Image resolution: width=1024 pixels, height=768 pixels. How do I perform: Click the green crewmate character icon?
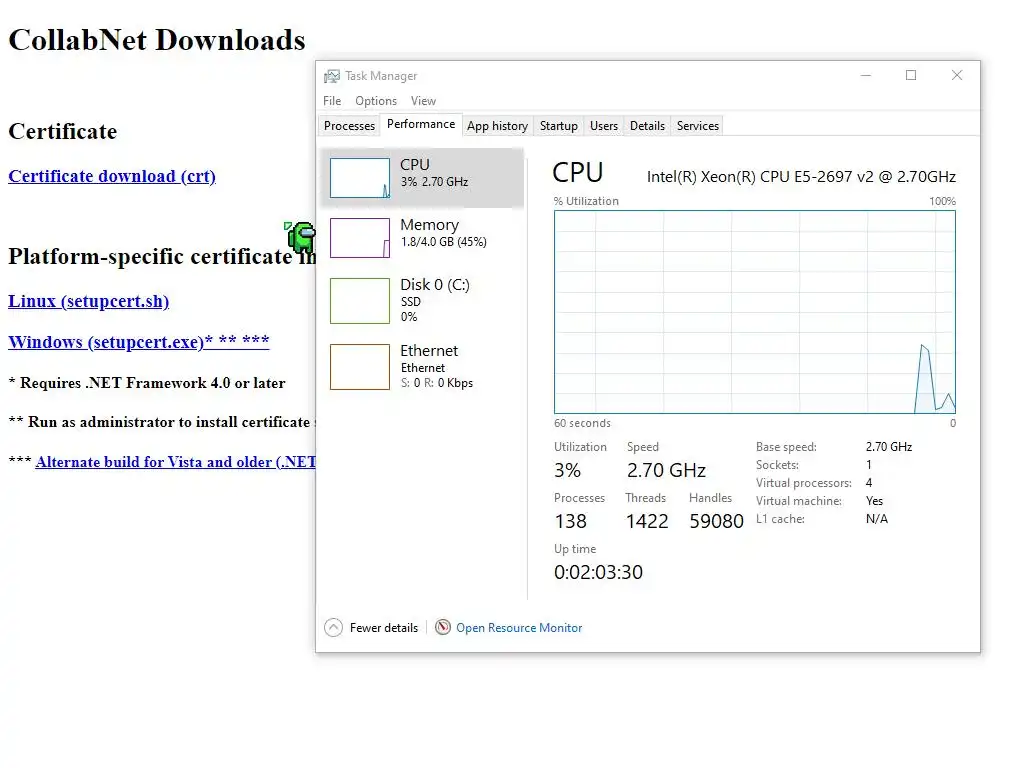301,237
